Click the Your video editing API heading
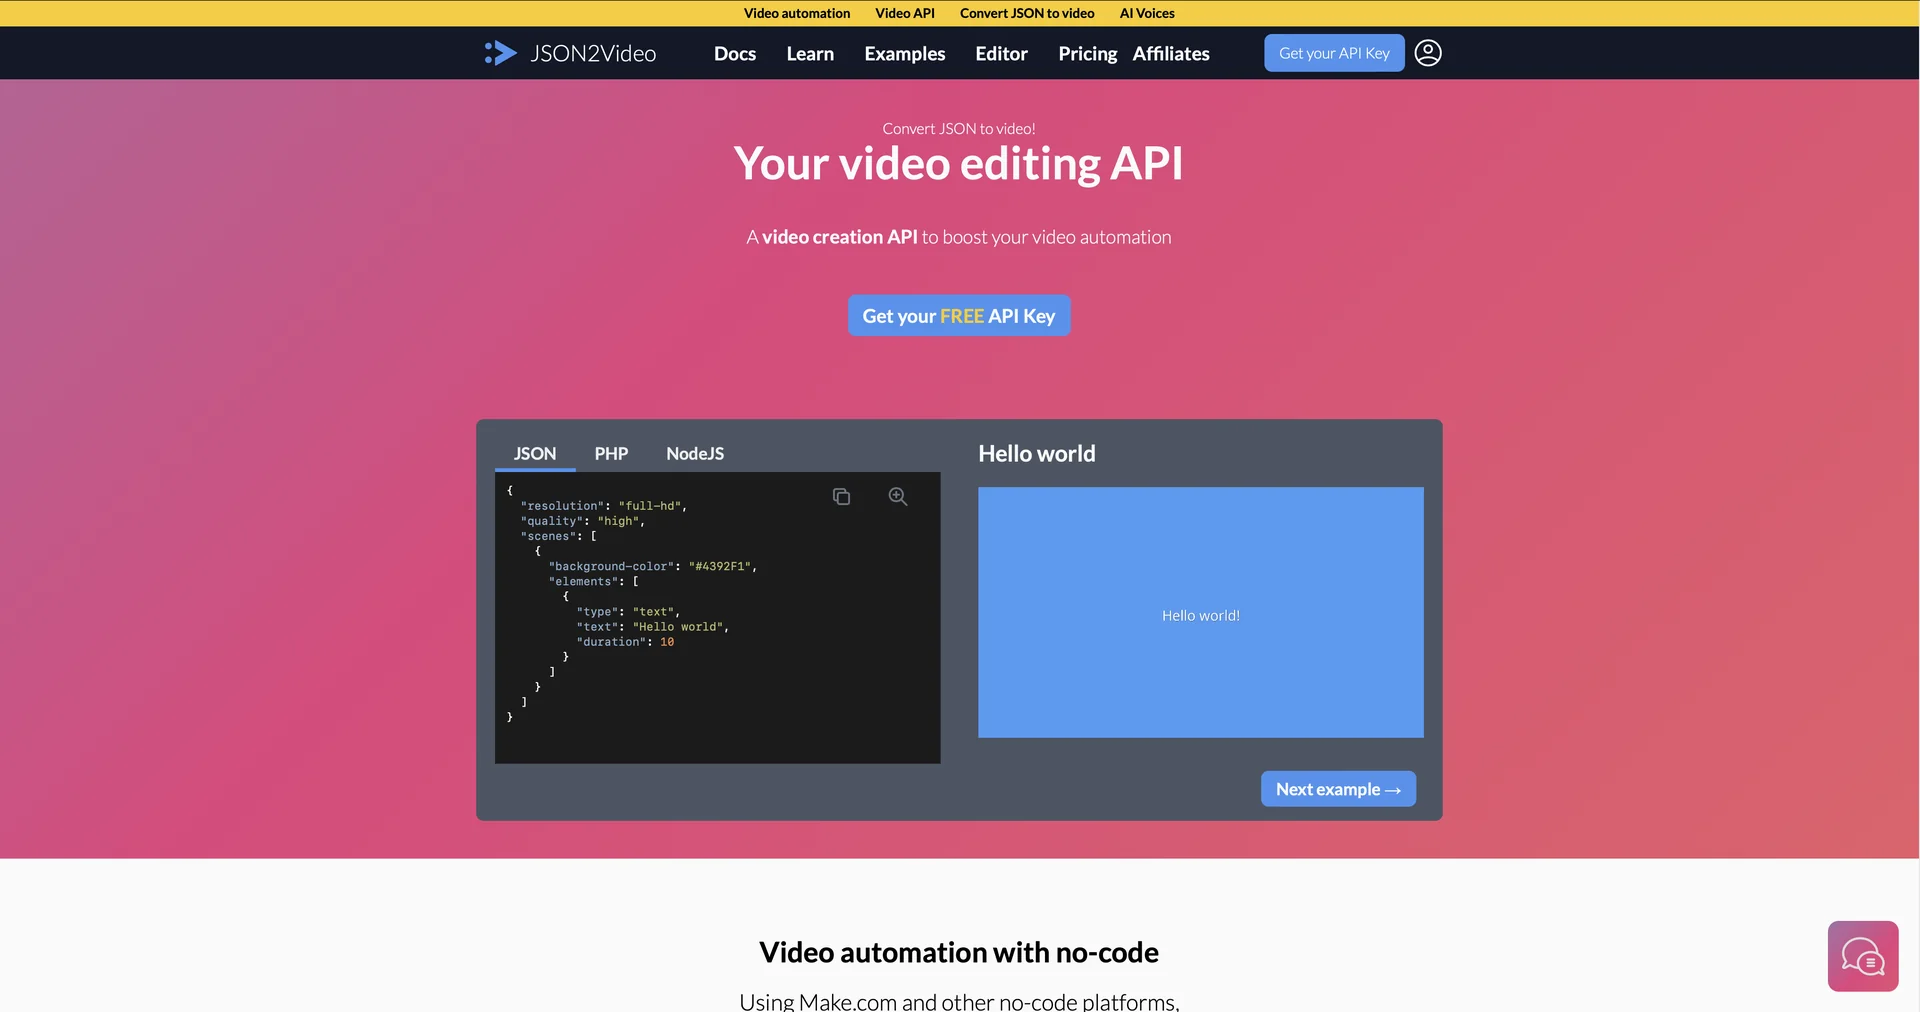1920x1012 pixels. (959, 164)
